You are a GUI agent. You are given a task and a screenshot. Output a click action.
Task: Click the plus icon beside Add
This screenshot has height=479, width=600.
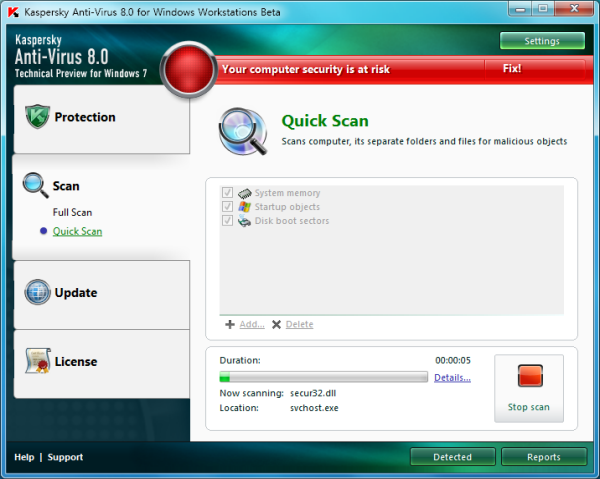230,324
